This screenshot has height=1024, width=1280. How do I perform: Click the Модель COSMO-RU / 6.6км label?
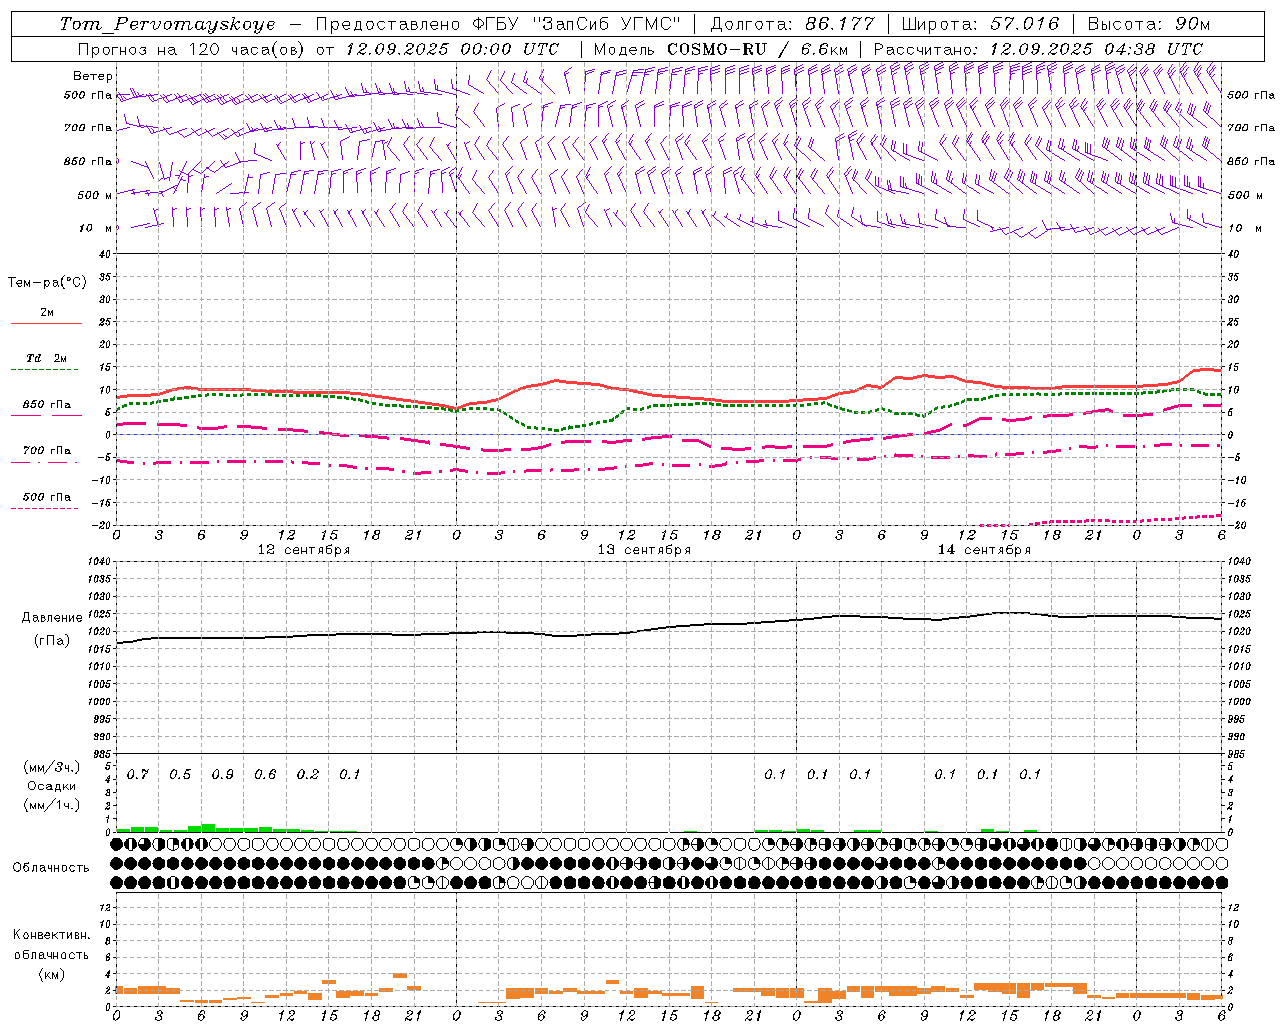point(720,49)
